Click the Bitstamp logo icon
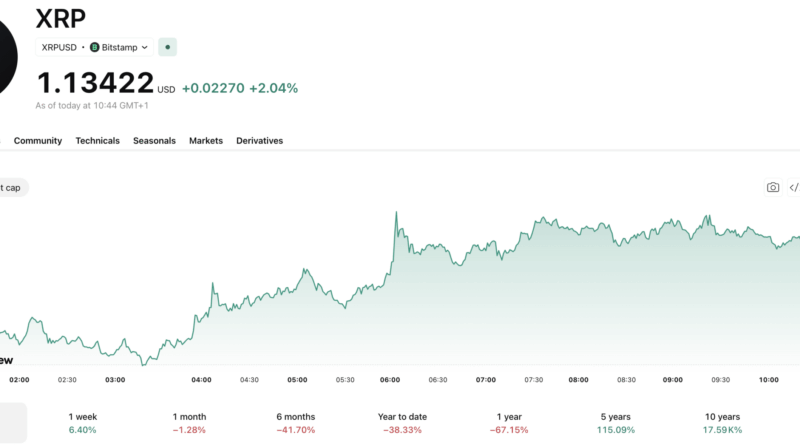 (94, 47)
